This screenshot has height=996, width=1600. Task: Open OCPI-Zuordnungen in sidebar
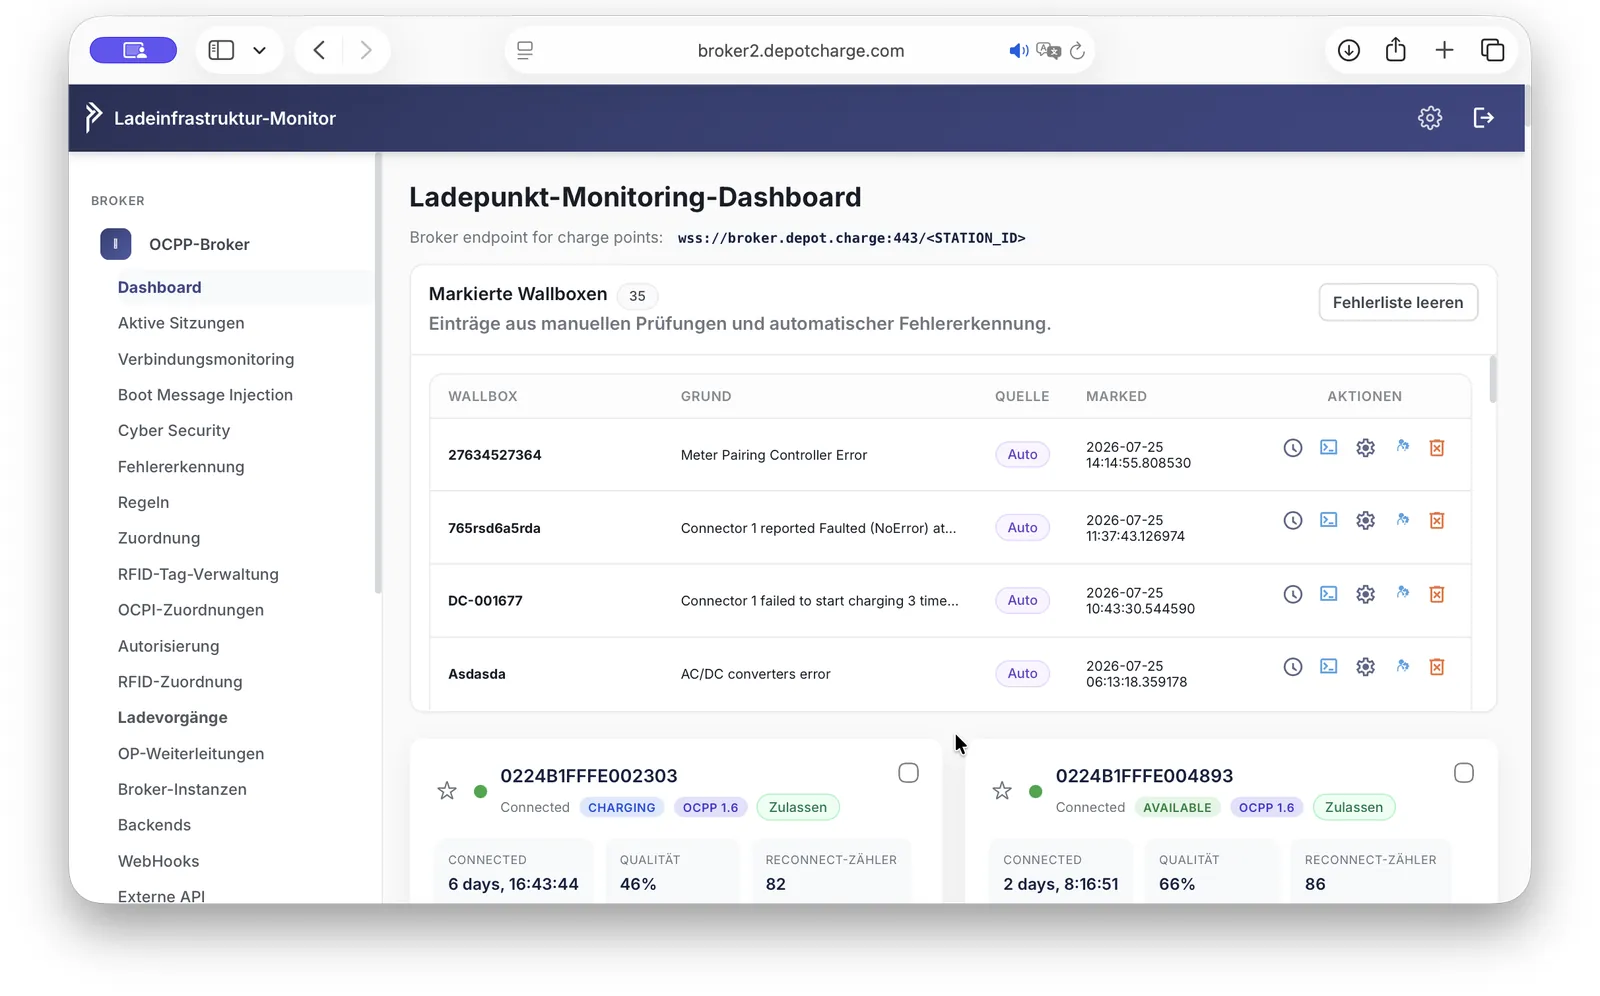(191, 610)
